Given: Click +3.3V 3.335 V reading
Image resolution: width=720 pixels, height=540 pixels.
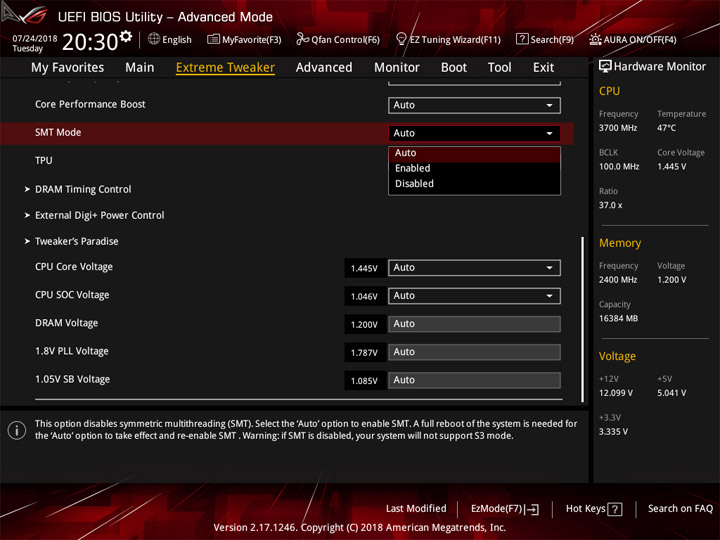Looking at the screenshot, I should click(x=613, y=431).
